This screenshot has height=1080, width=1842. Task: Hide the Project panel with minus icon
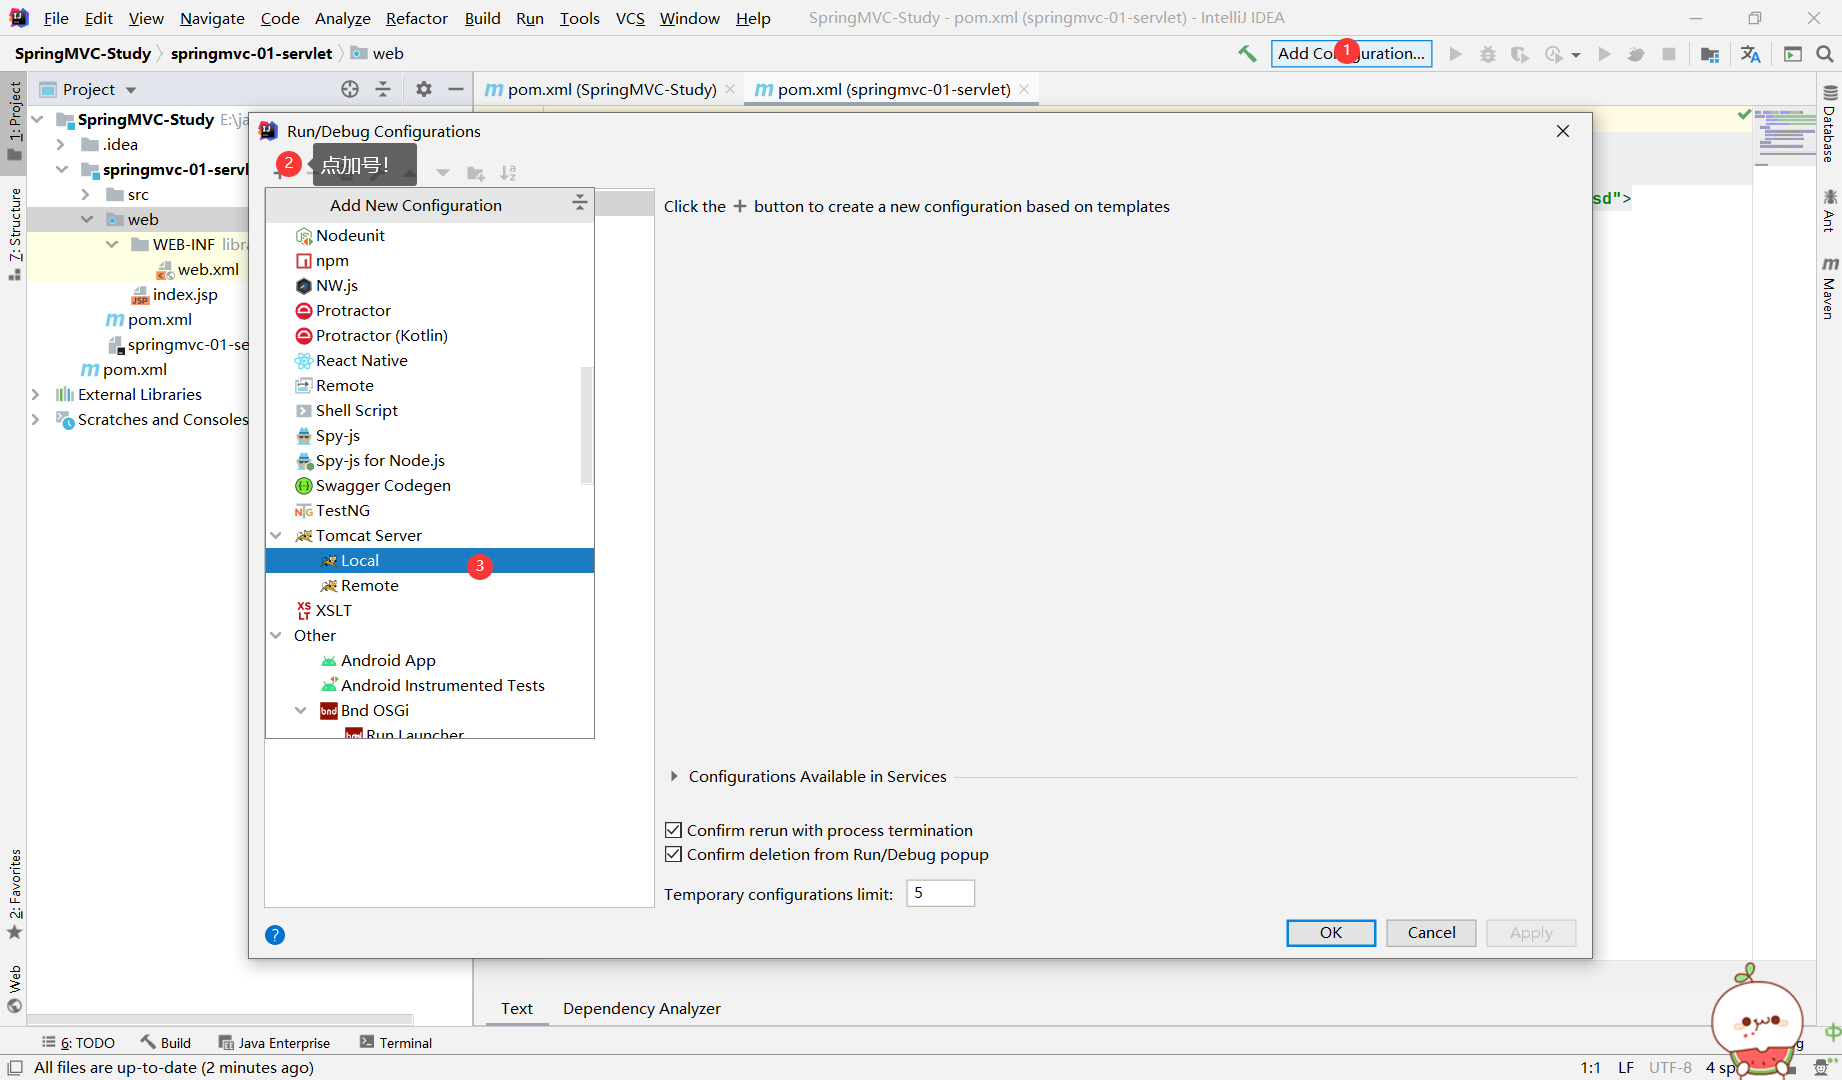pyautogui.click(x=456, y=89)
